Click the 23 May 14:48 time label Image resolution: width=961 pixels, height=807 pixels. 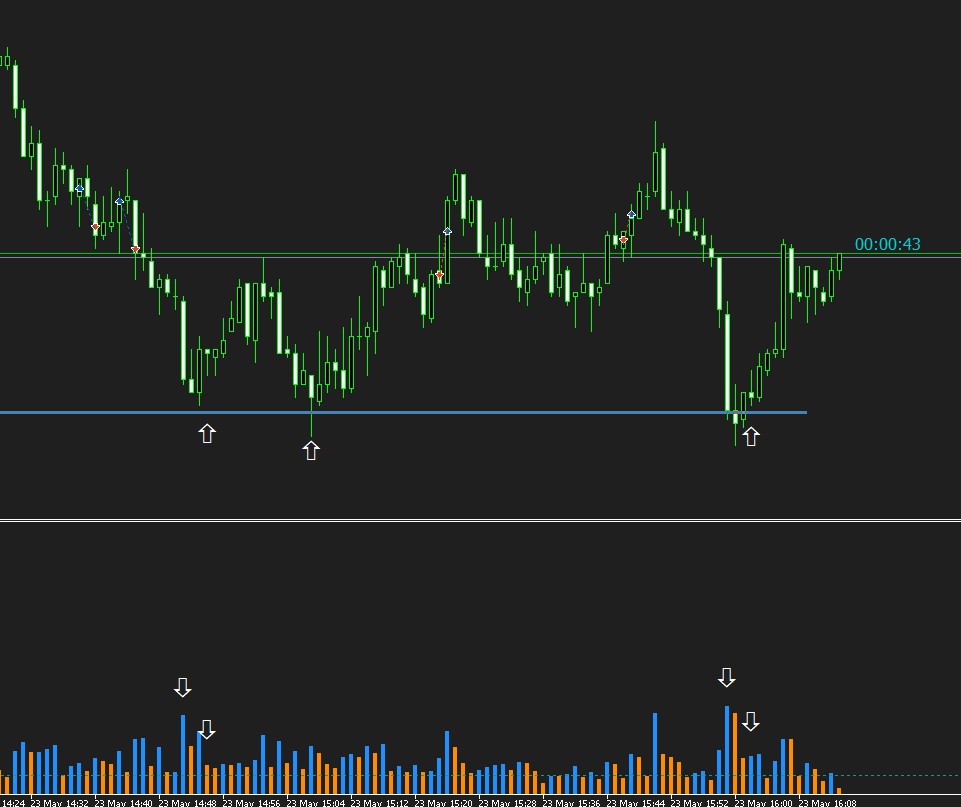(x=187, y=803)
